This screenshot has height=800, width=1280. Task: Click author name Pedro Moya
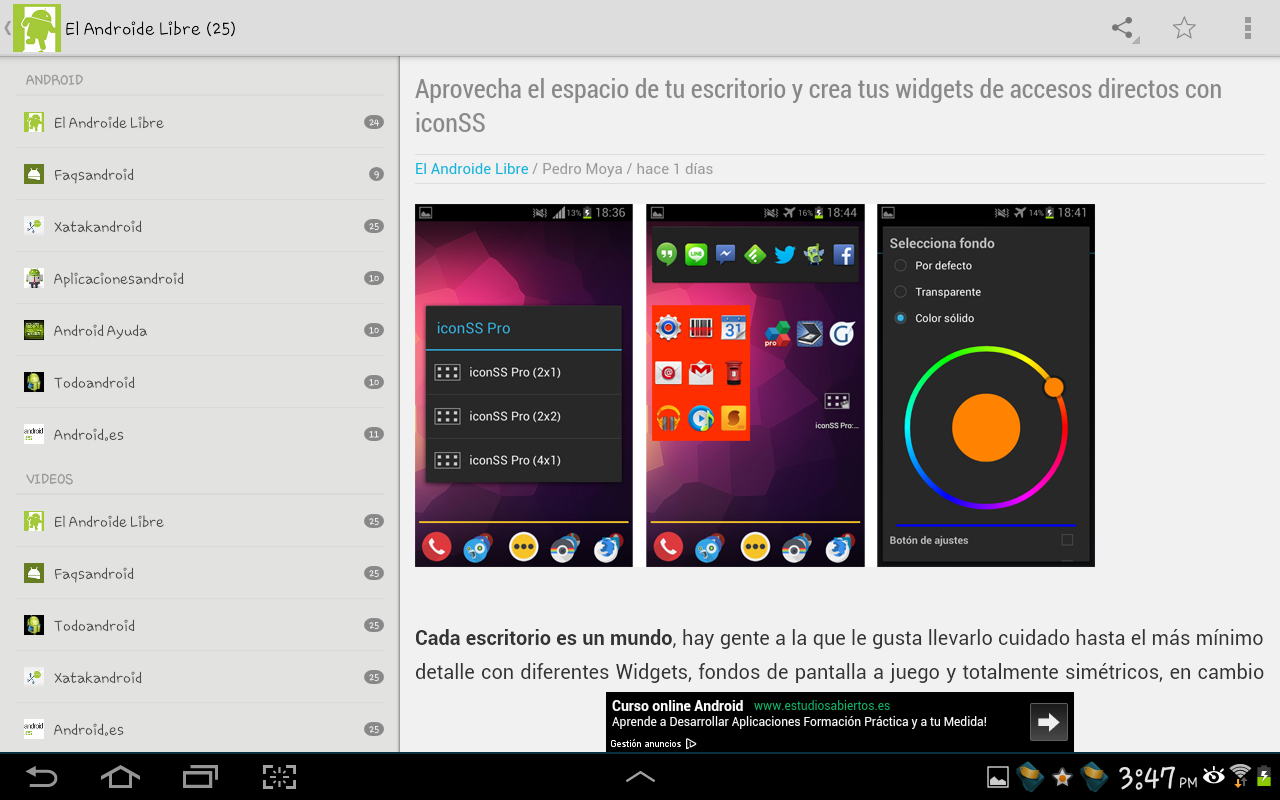582,169
